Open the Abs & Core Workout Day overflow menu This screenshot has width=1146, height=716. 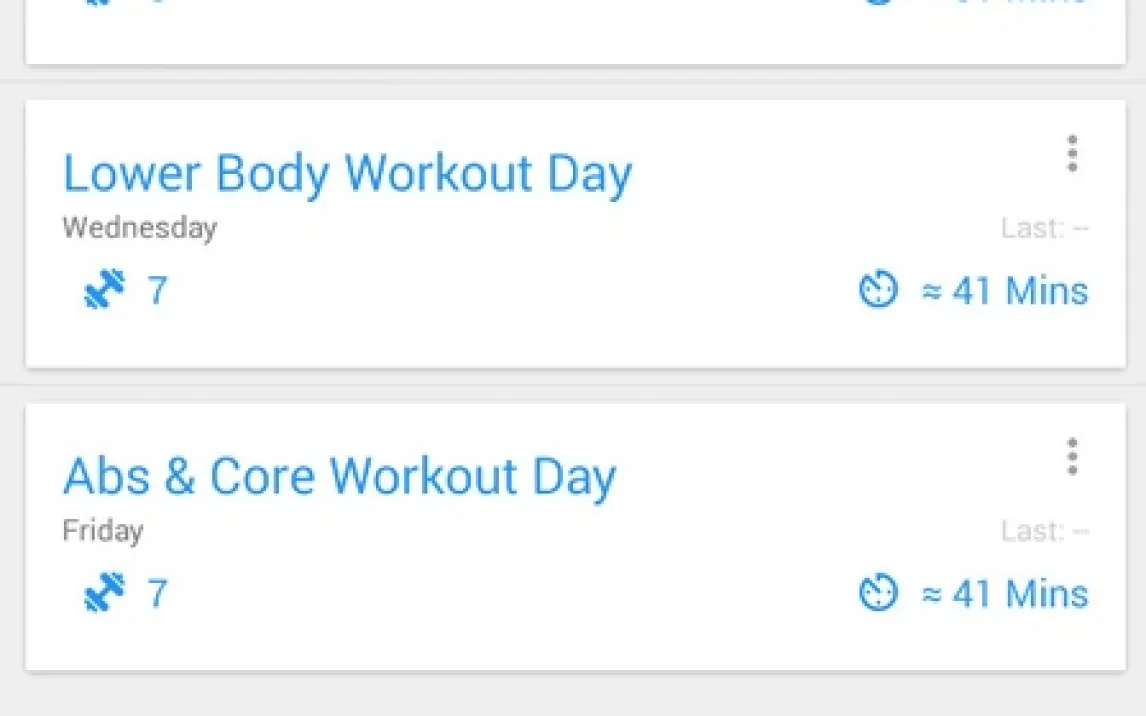coord(1072,457)
